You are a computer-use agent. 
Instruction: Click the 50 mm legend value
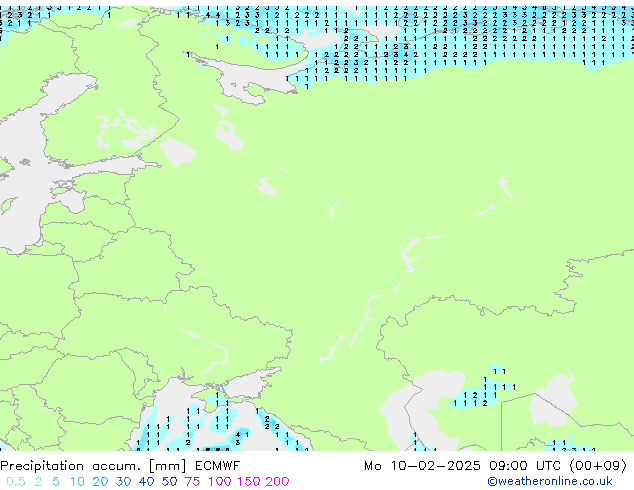click(169, 482)
